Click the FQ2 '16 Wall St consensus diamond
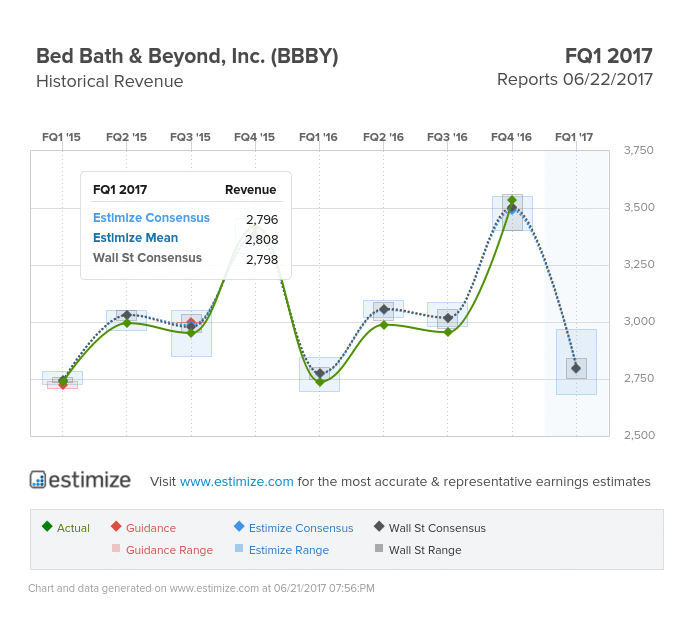 (384, 309)
